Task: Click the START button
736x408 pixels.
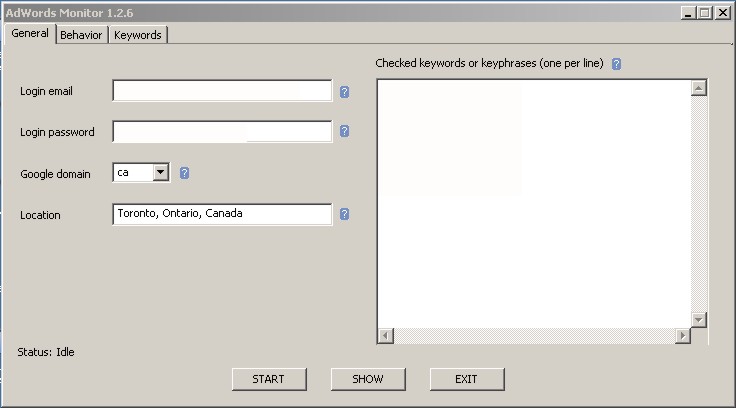Action: coord(268,379)
